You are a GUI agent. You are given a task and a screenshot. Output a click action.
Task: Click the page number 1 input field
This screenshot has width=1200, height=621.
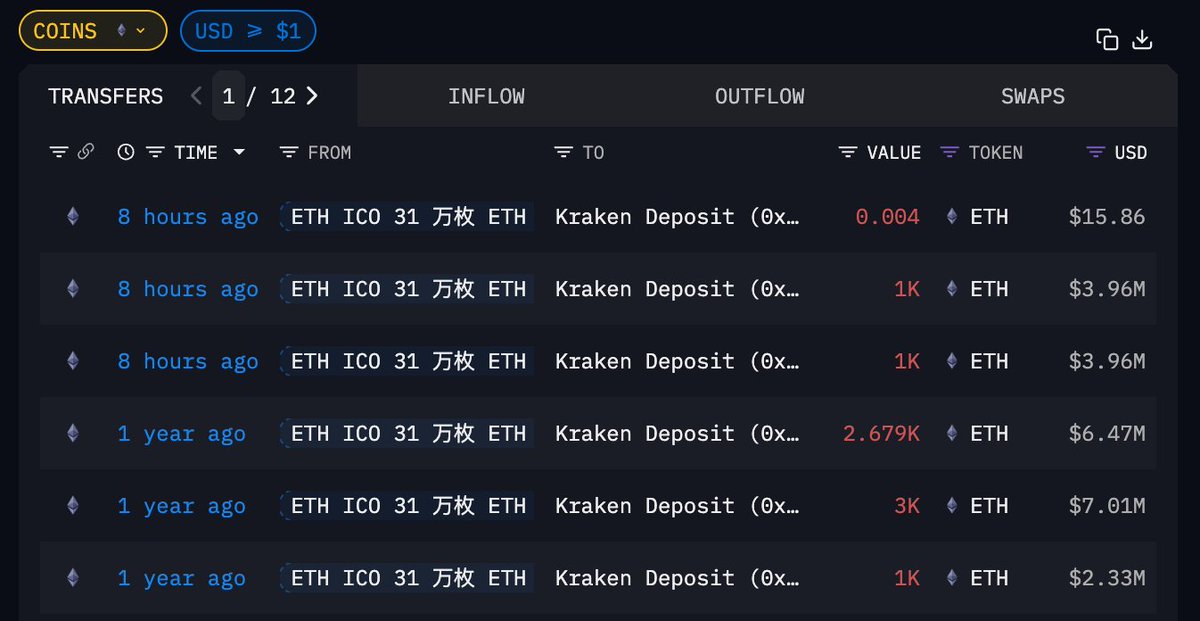(x=229, y=96)
